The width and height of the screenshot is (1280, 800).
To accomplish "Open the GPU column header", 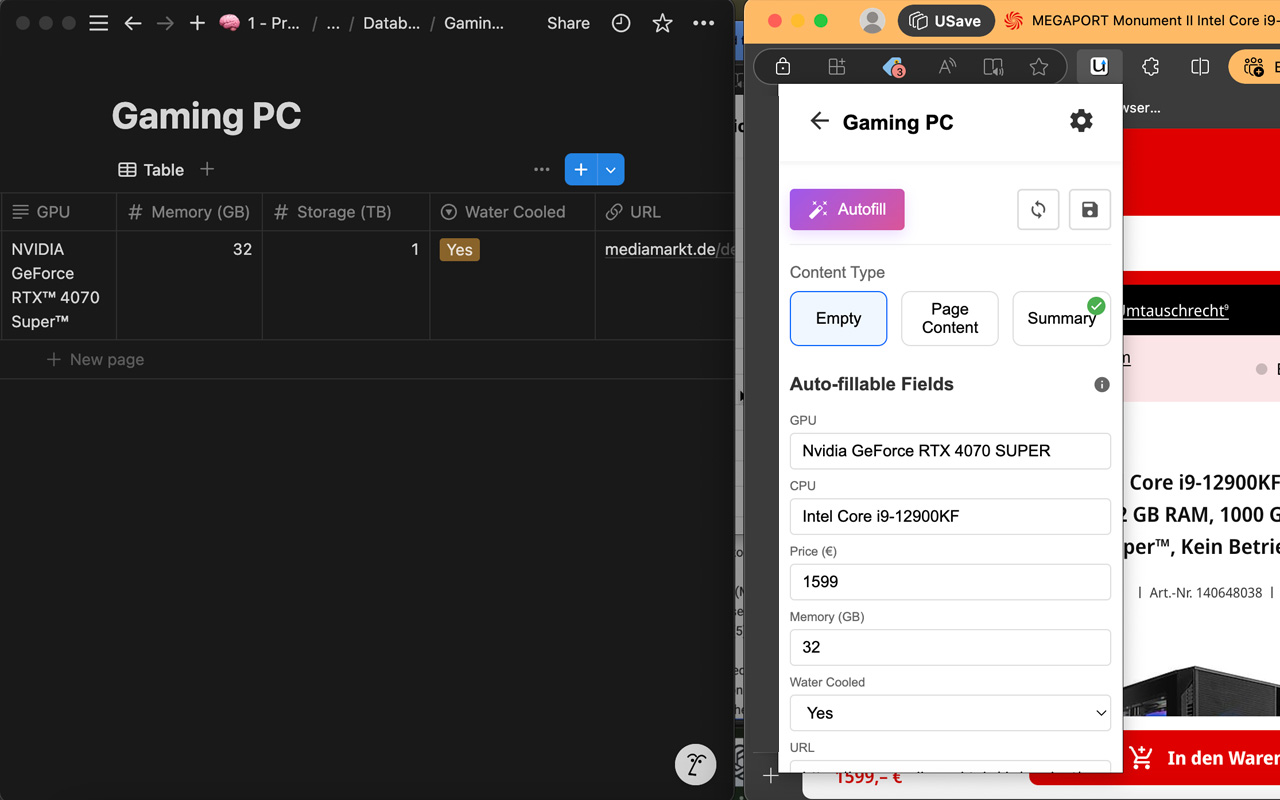I will pos(58,212).
